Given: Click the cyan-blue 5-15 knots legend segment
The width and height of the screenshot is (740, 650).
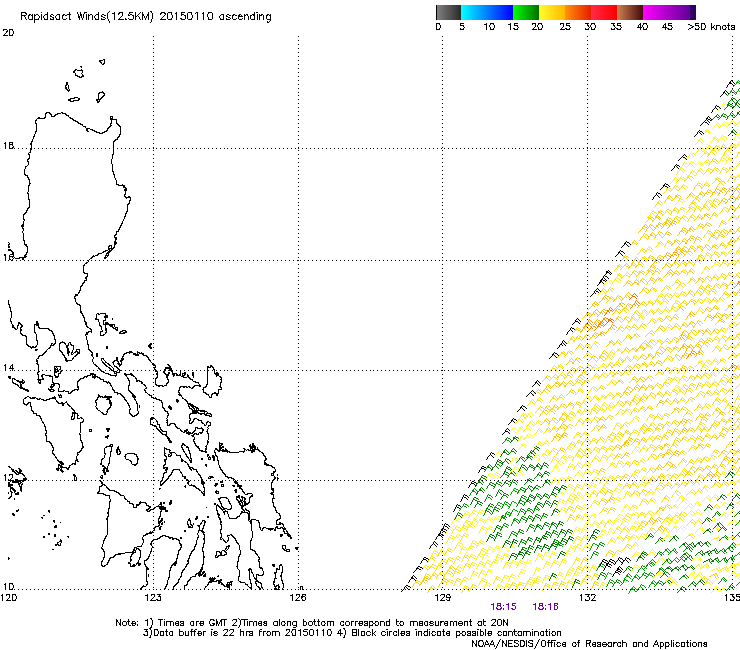Looking at the screenshot, I should (x=487, y=12).
